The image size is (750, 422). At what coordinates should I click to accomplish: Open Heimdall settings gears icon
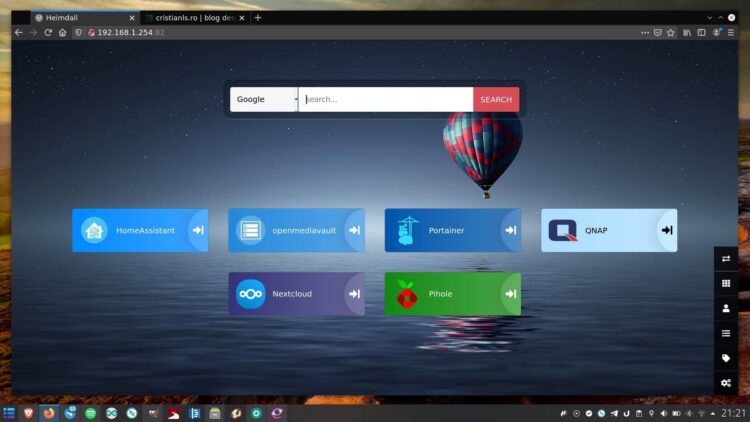[x=726, y=383]
